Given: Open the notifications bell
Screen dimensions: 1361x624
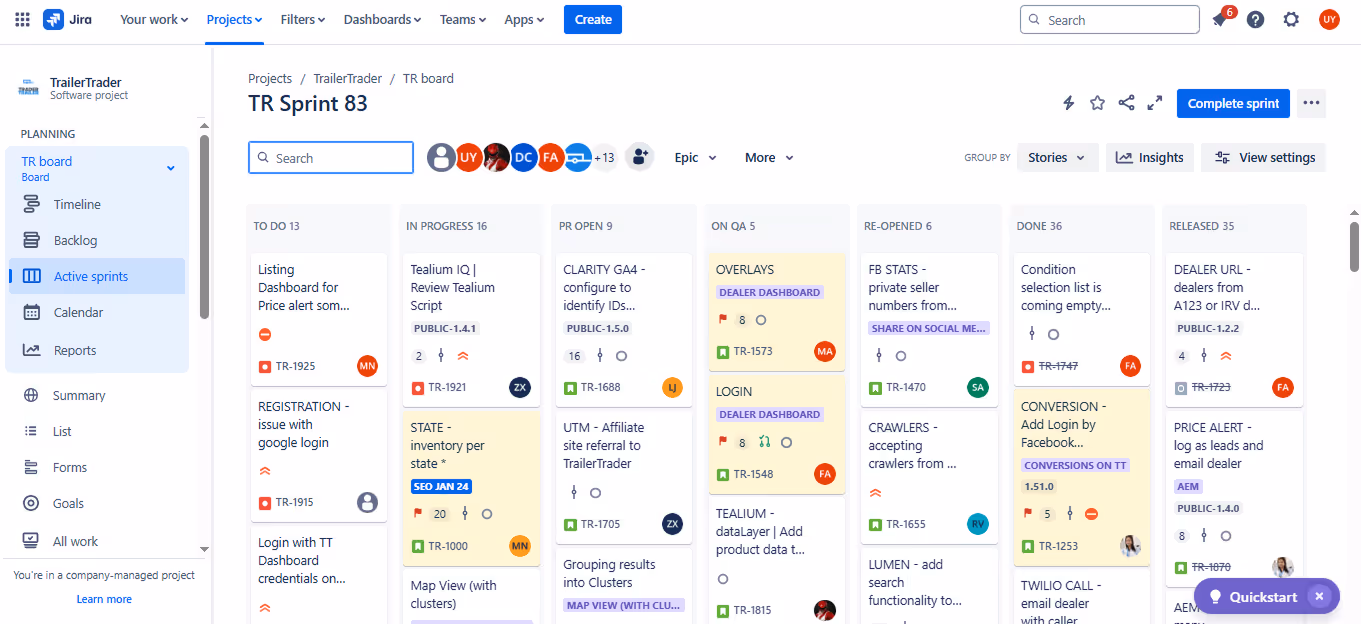Looking at the screenshot, I should (1219, 20).
